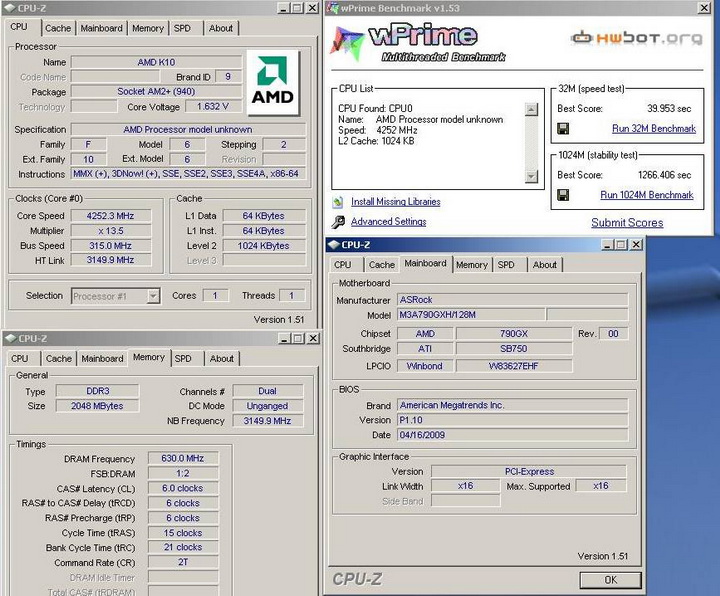
Task: Click Southbridge SB750 value
Action: point(514,349)
